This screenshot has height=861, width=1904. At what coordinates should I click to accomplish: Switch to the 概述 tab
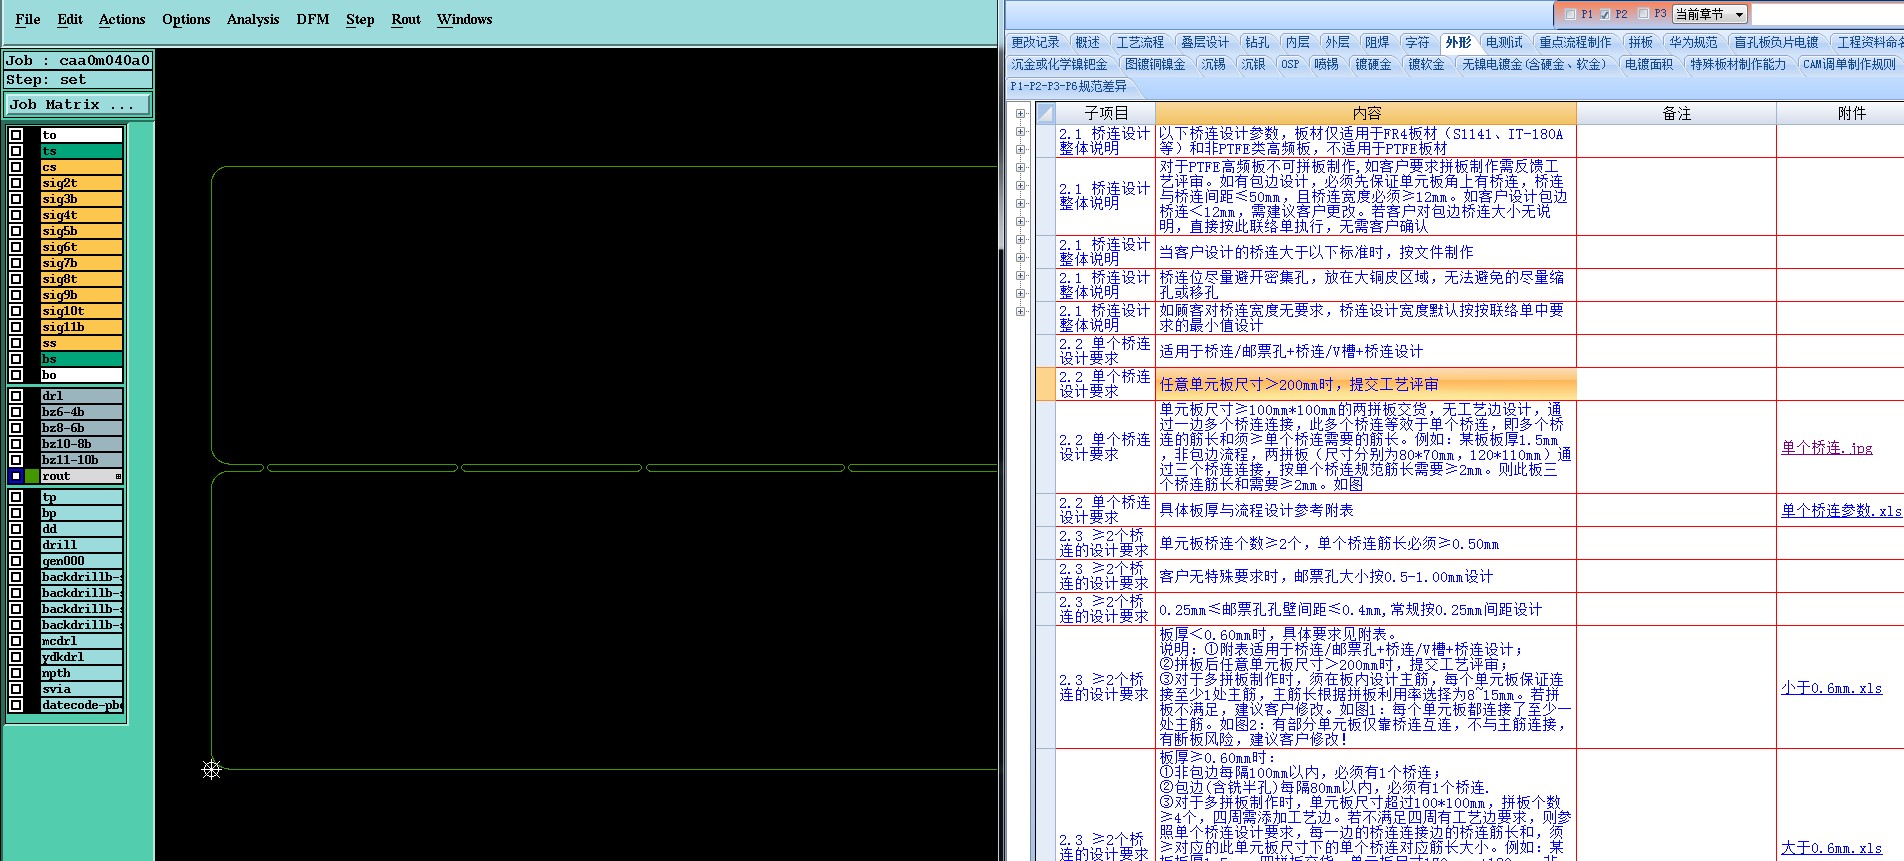[x=1087, y=42]
